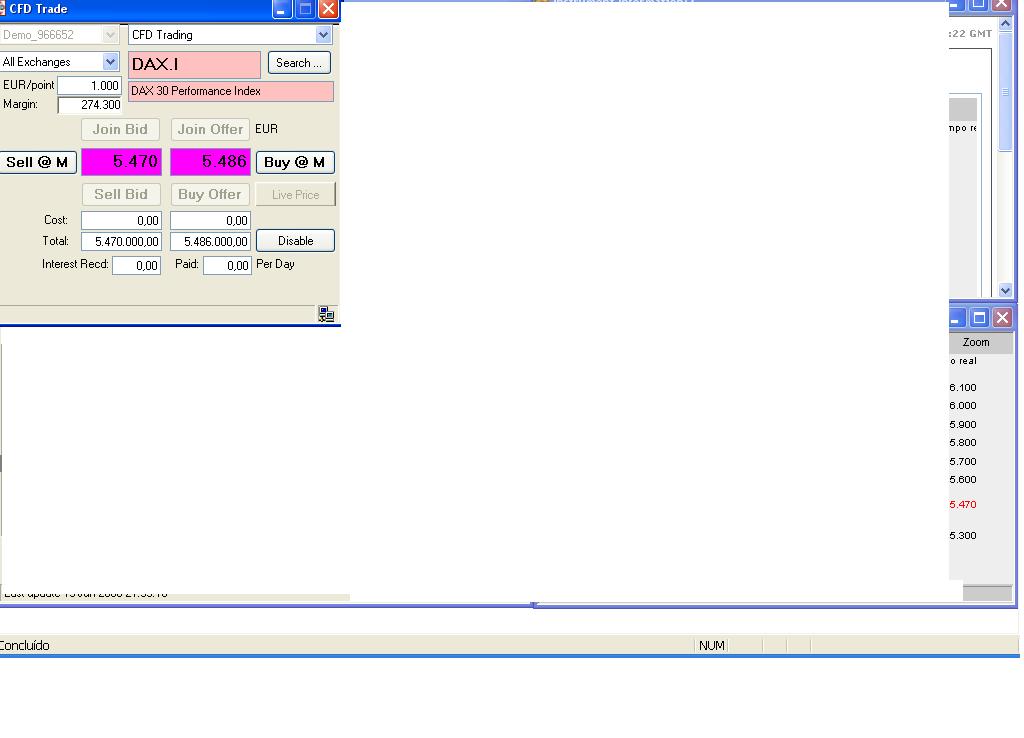The image size is (1024, 738).
Task: Click the buy-side Cost field
Action: [x=210, y=221]
